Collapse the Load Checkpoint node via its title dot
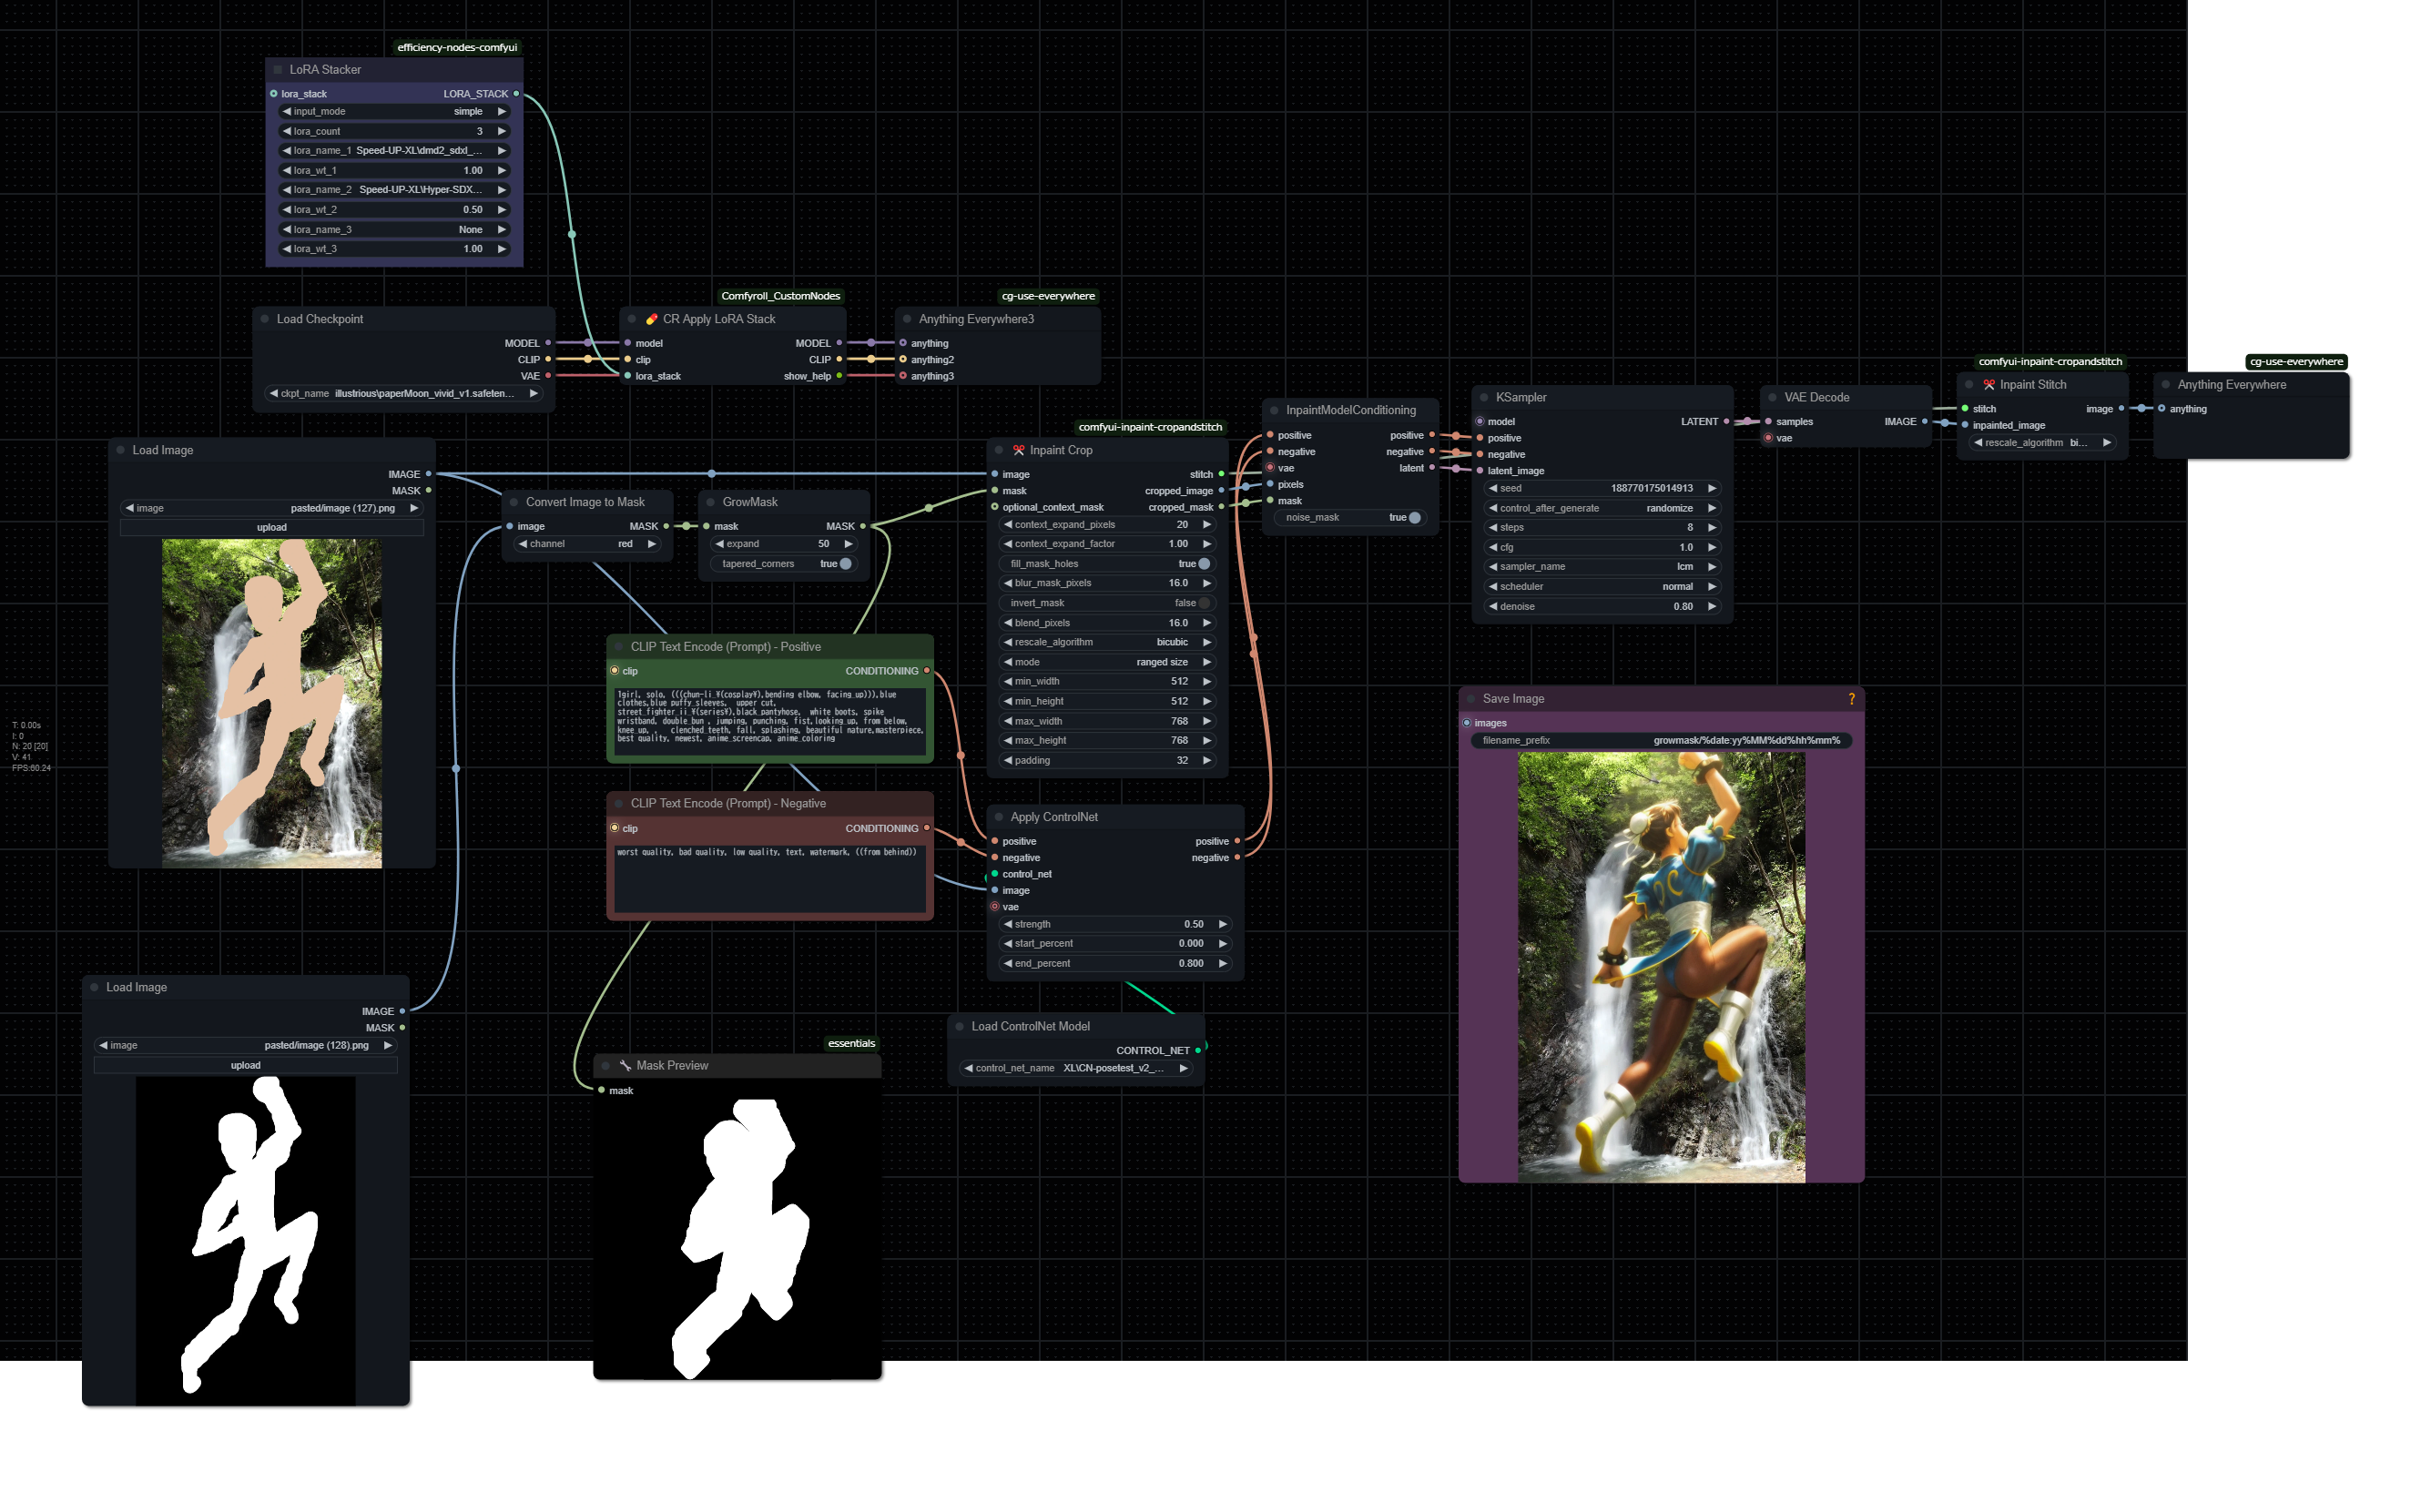This screenshot has height=1512, width=2431. [265, 319]
